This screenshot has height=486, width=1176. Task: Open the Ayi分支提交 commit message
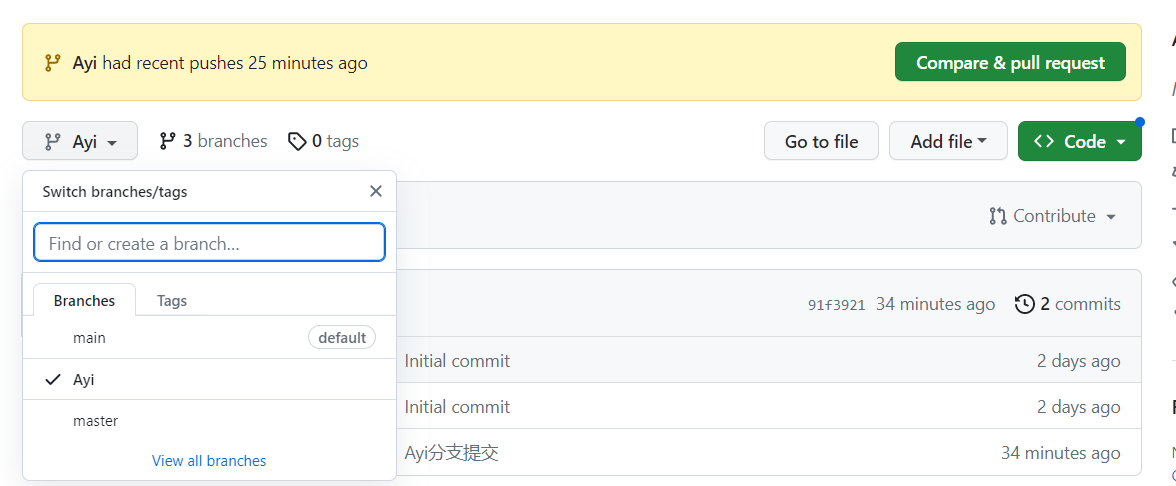point(451,453)
